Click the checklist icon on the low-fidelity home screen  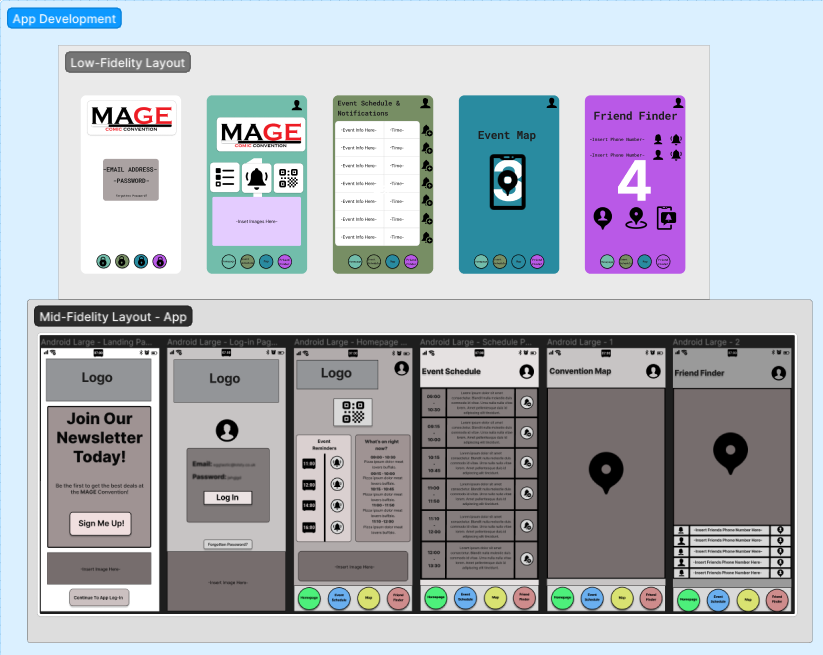tap(225, 178)
